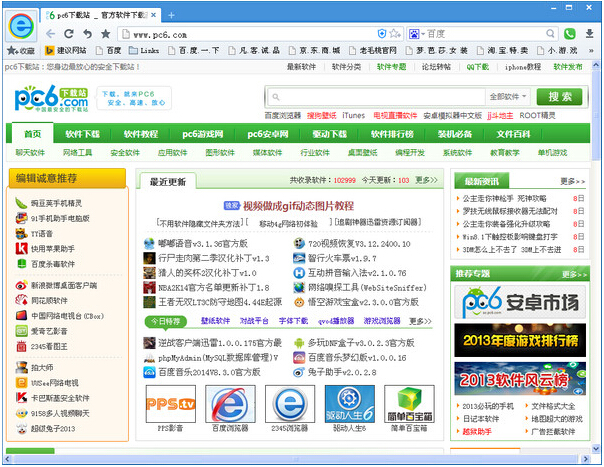Click the 卡巴斯基安全软件 sidebar icon

point(21,398)
